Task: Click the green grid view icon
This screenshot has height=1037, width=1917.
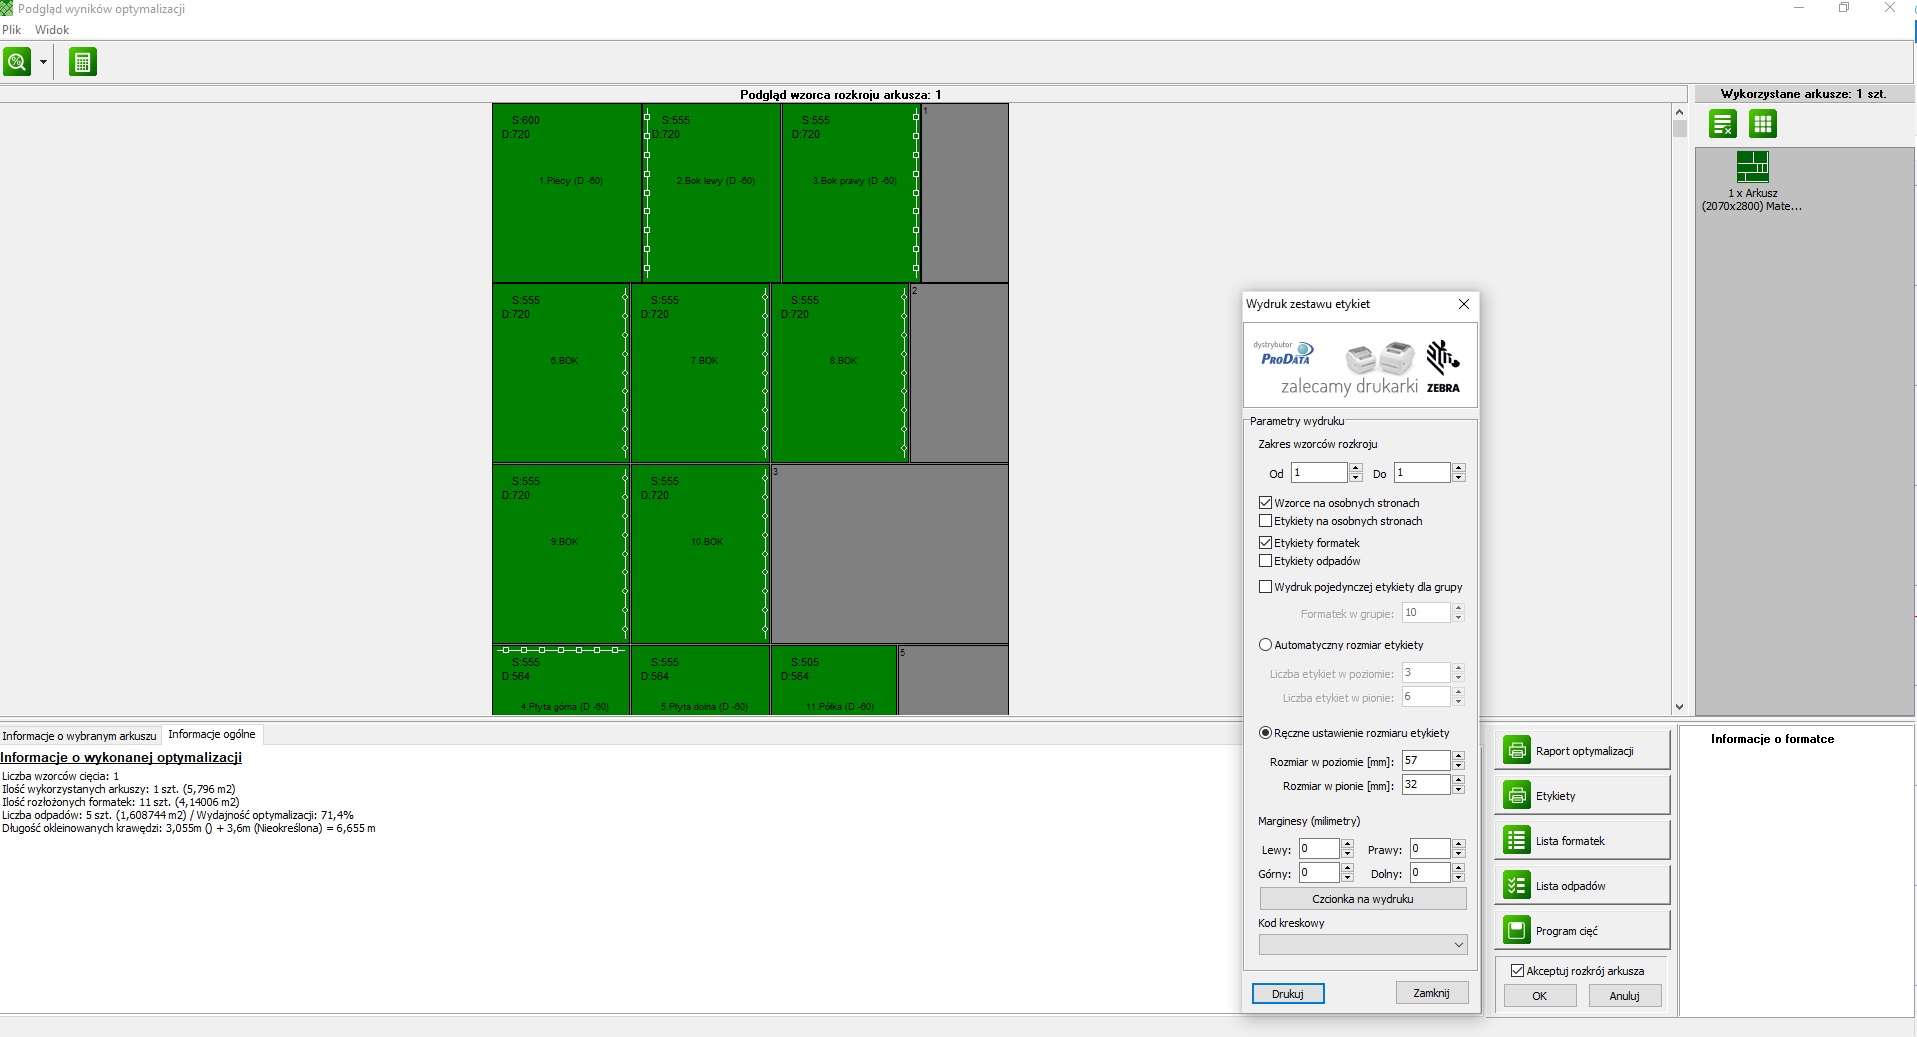Action: click(1762, 124)
